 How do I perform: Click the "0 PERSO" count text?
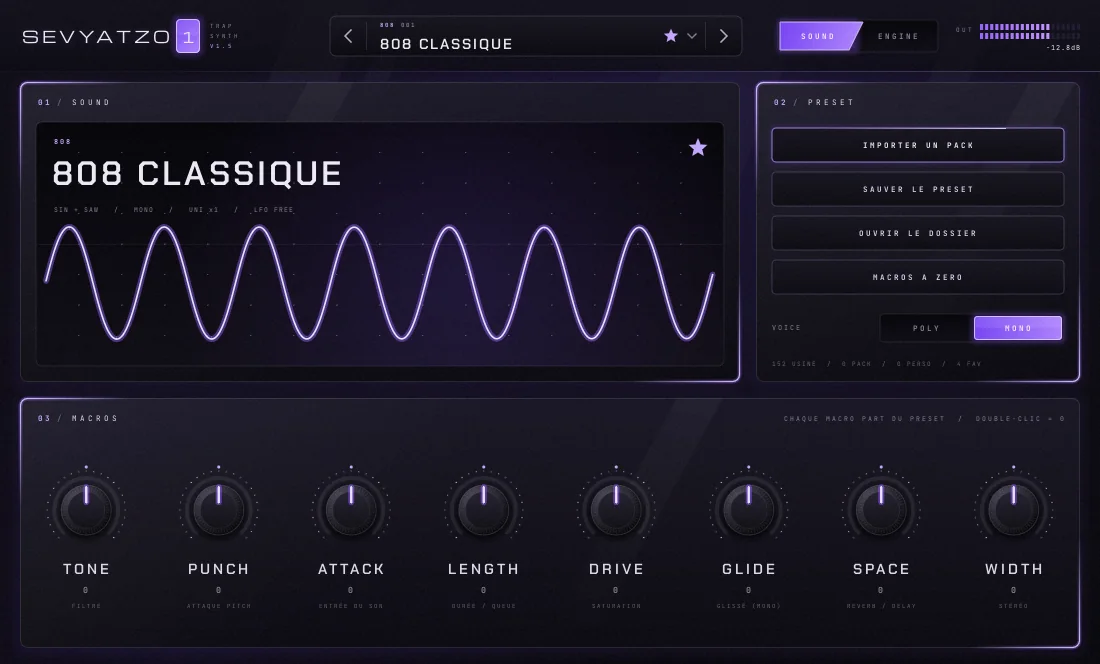pyautogui.click(x=913, y=364)
